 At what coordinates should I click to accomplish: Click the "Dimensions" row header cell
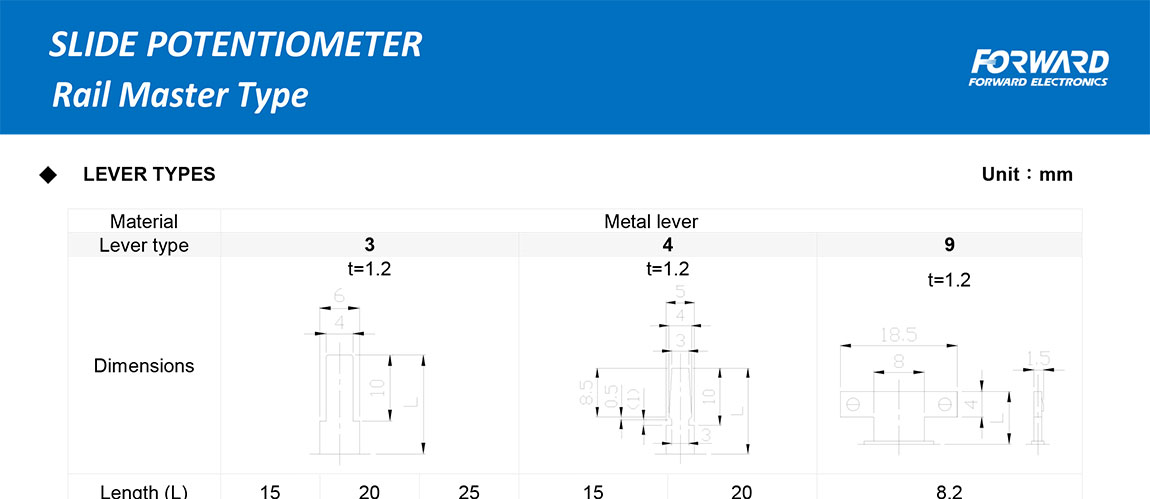point(144,366)
